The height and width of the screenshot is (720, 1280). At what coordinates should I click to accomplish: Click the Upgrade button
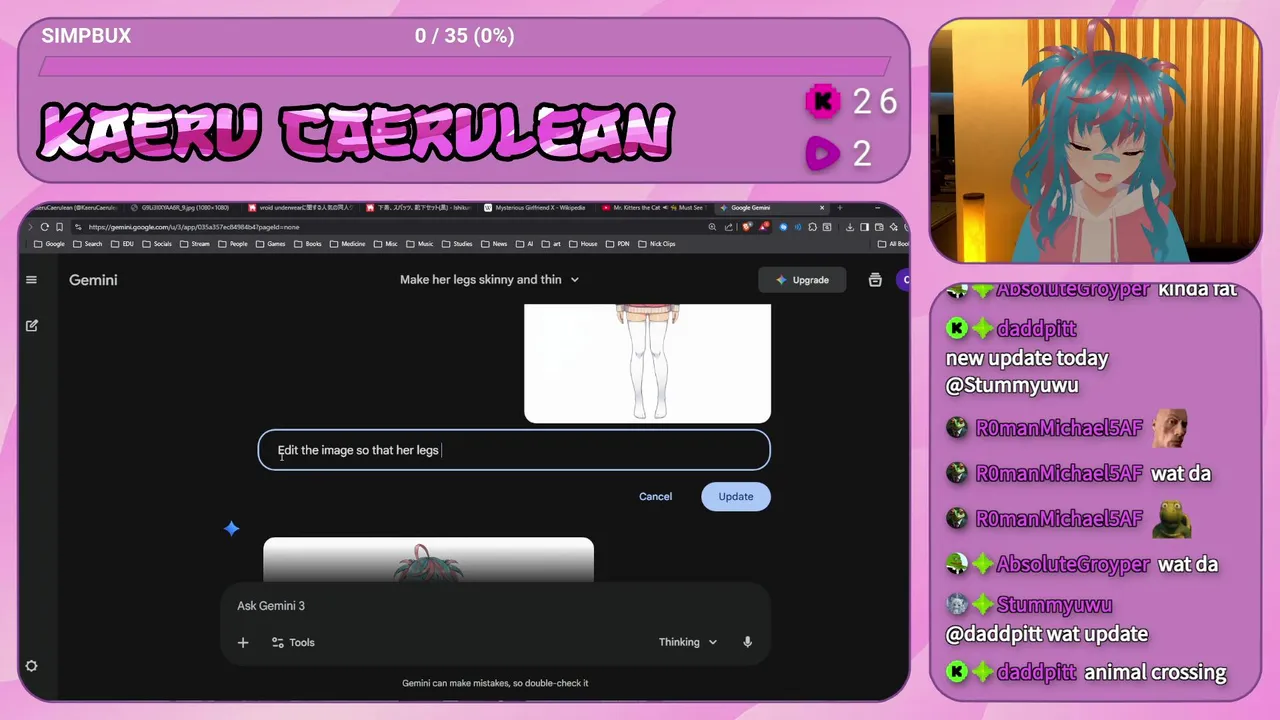[x=801, y=280]
